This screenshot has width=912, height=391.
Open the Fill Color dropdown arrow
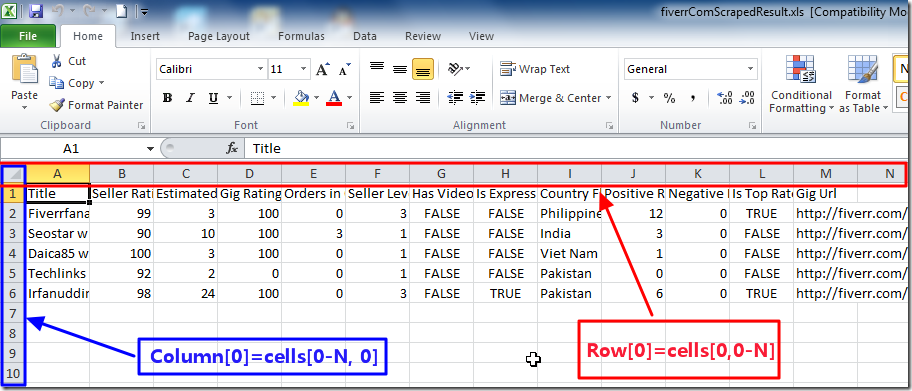point(316,98)
